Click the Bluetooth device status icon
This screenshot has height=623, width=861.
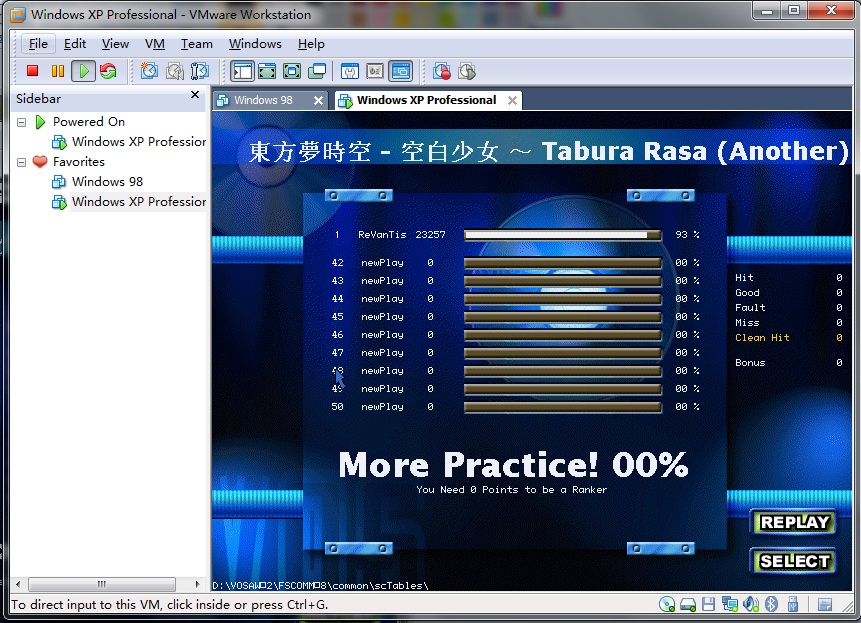pyautogui.click(x=771, y=604)
